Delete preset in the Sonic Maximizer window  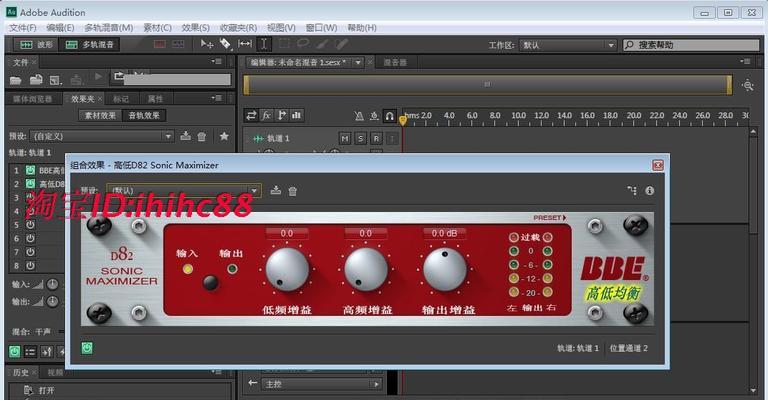(292, 191)
